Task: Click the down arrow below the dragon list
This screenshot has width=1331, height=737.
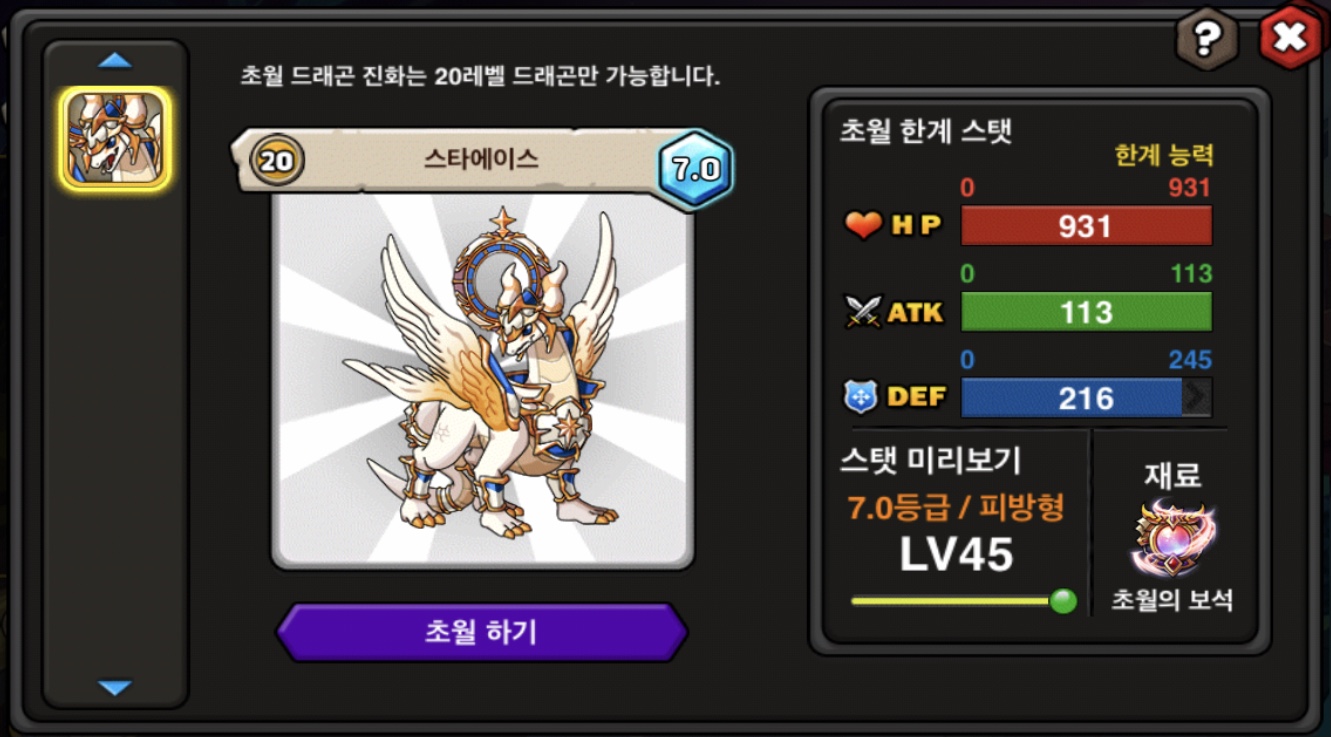Action: click(115, 687)
